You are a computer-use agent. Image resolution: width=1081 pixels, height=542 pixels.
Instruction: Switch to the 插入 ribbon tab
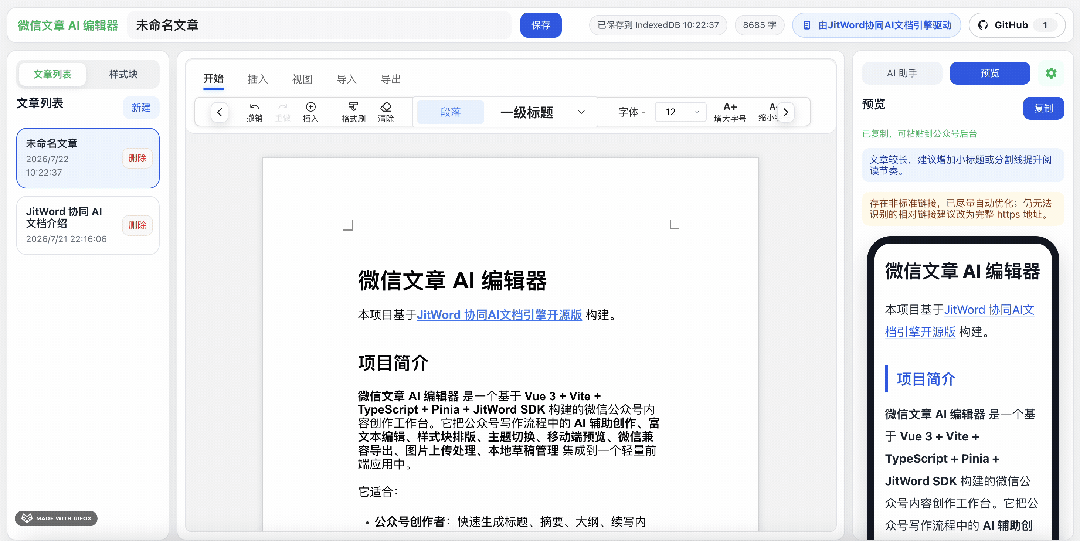(x=258, y=79)
